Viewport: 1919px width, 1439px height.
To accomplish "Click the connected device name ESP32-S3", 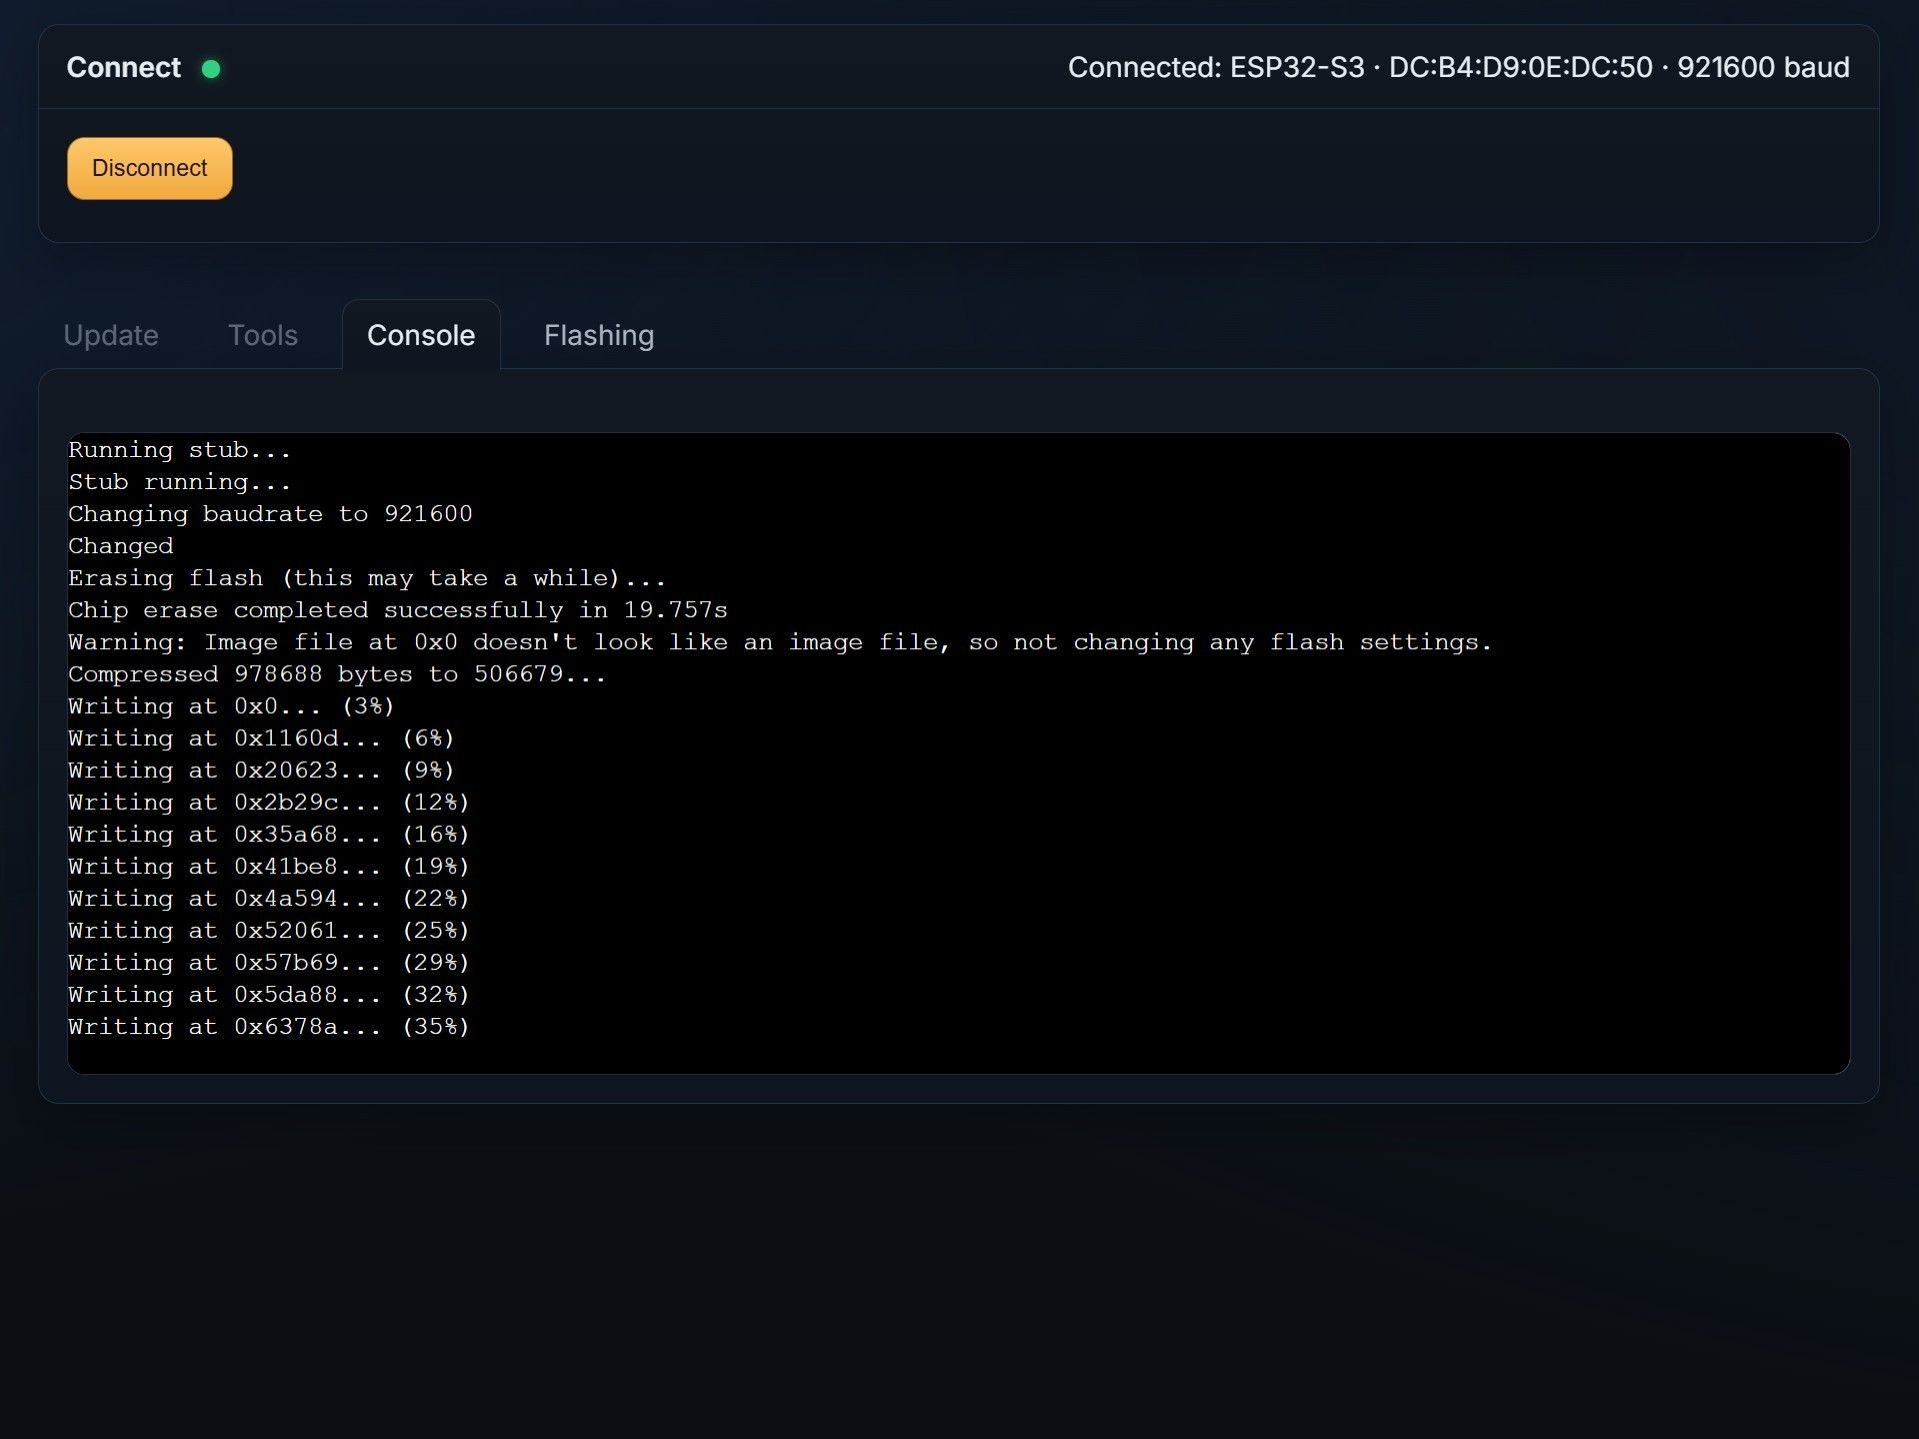I will [1295, 68].
